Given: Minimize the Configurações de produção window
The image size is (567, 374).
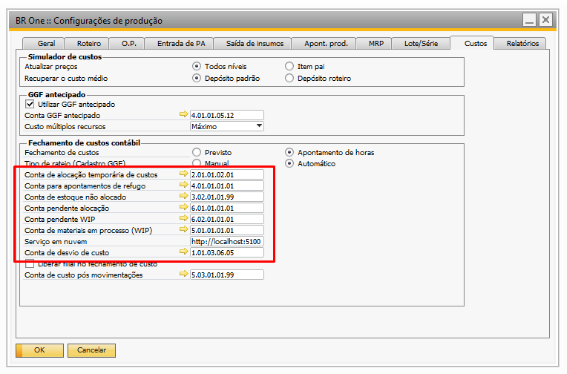Looking at the screenshot, I should click(529, 20).
